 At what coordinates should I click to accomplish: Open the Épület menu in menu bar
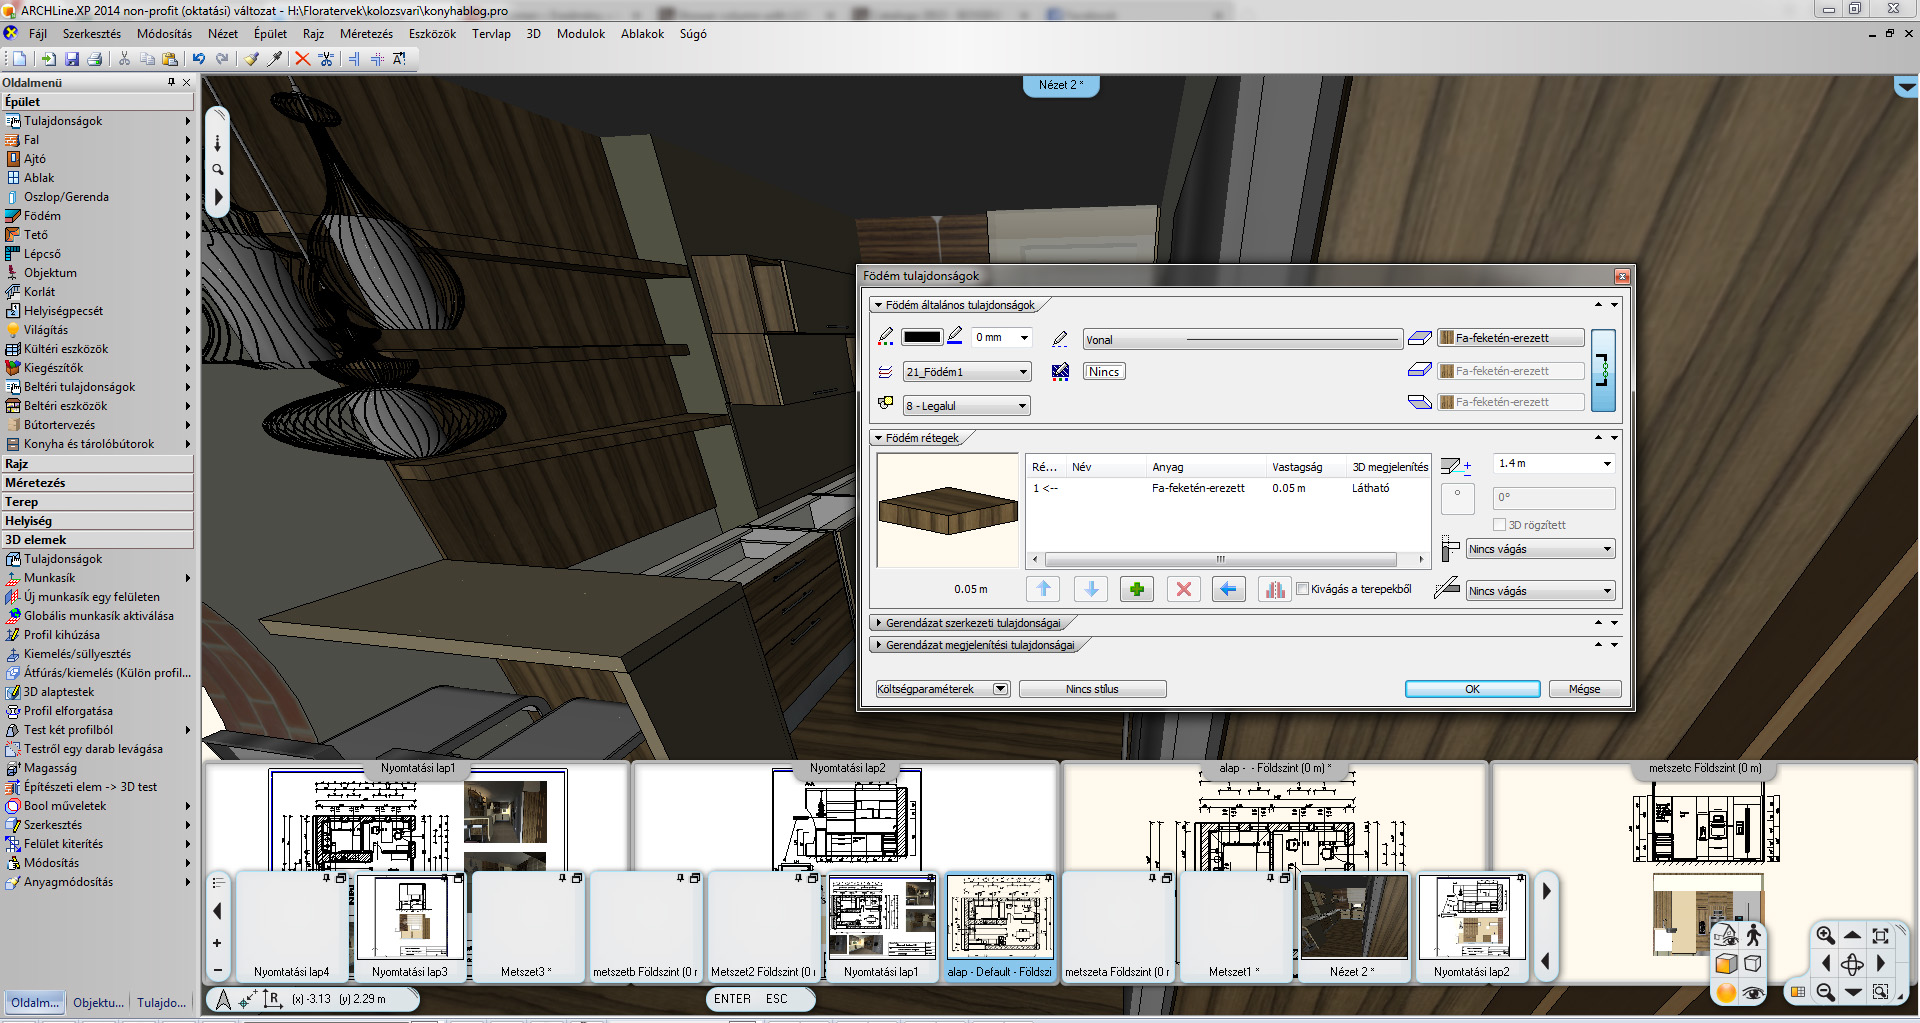tap(270, 34)
